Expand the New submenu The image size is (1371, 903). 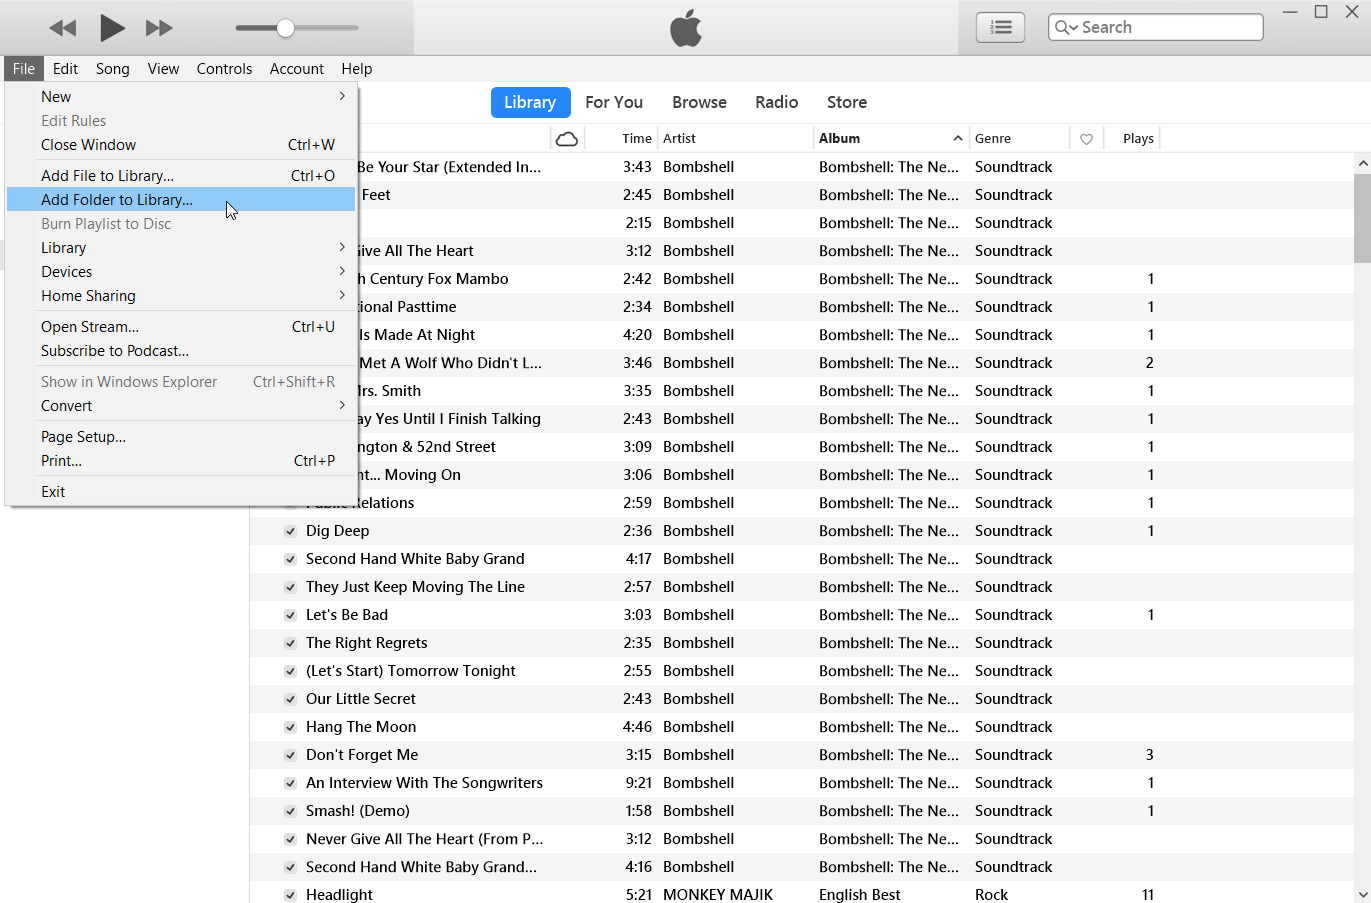point(181,97)
